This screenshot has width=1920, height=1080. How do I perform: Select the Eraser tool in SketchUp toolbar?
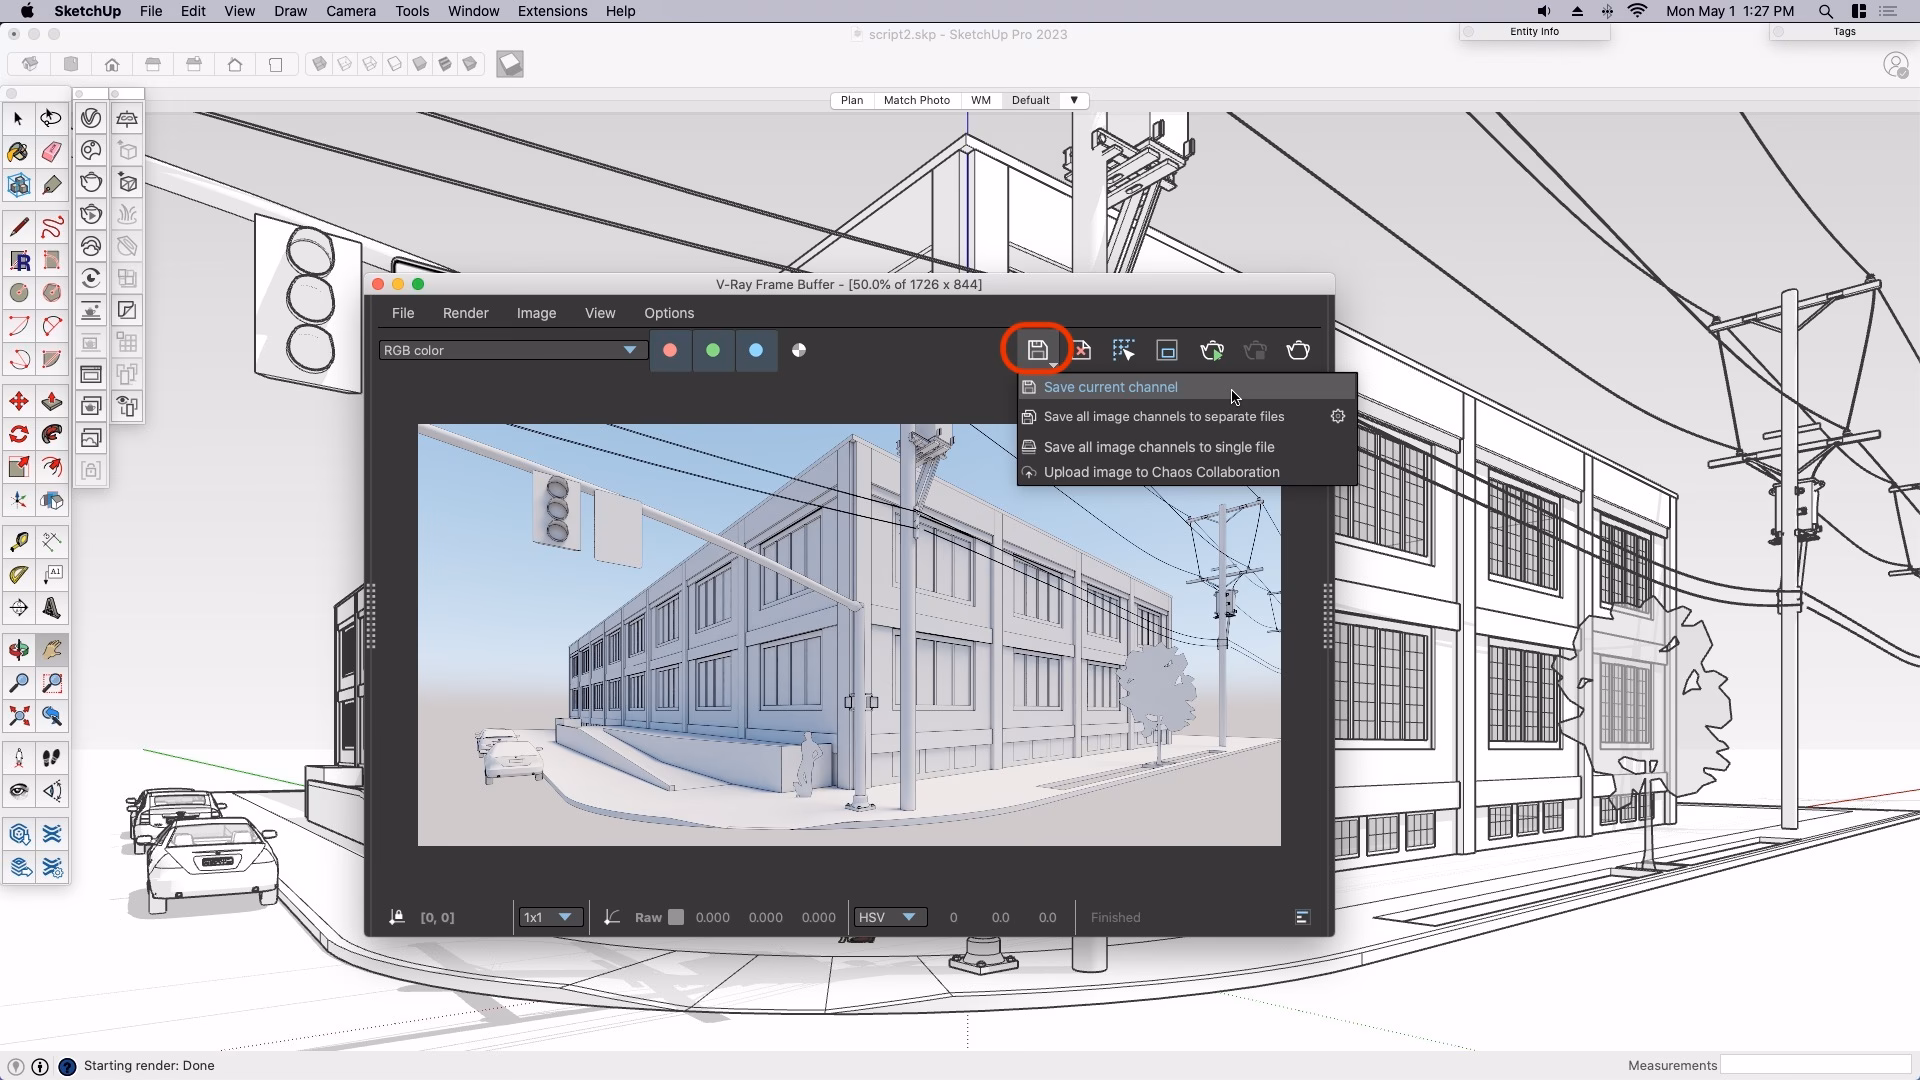click(x=51, y=152)
